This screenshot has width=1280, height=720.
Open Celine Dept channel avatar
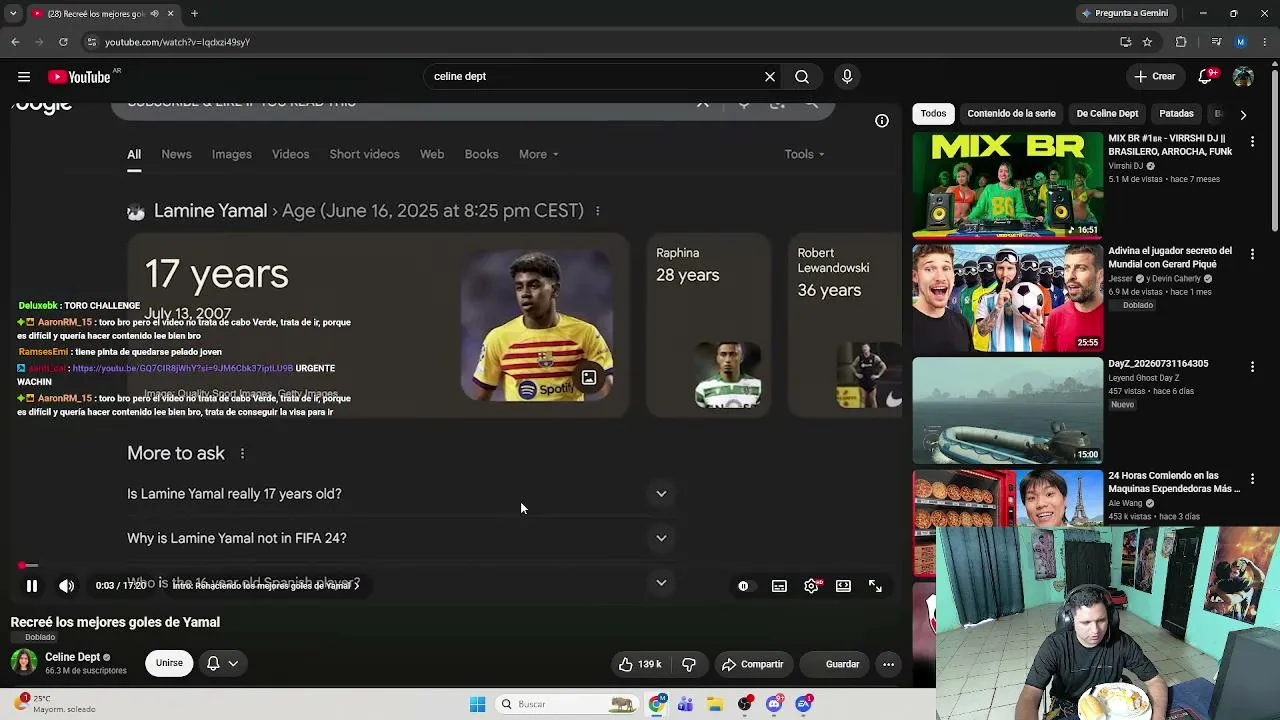point(24,662)
